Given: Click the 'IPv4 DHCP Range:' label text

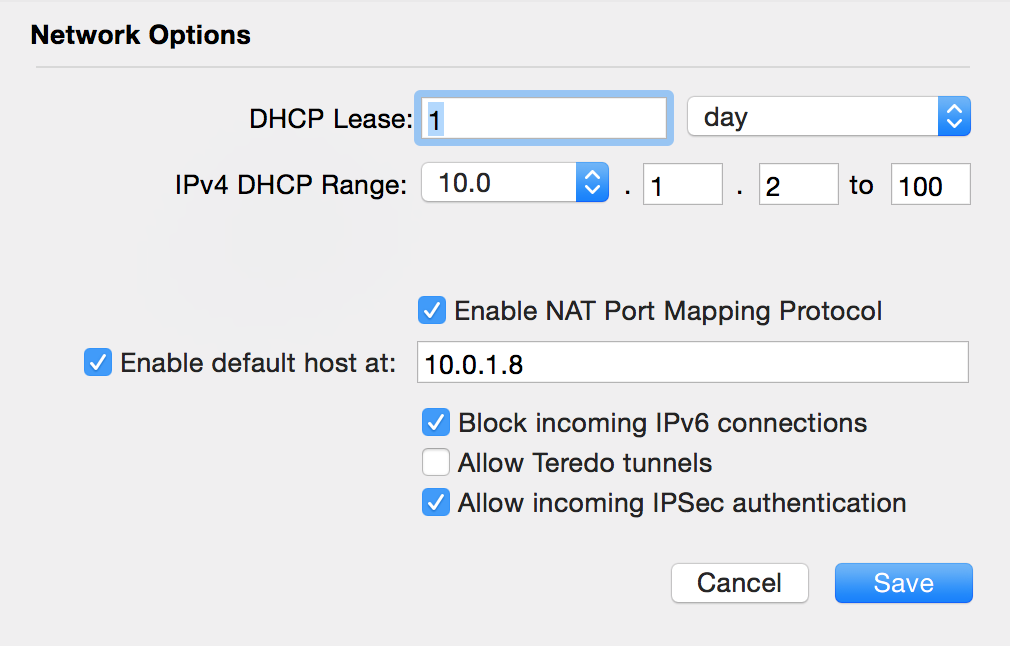Looking at the screenshot, I should pyautogui.click(x=291, y=185).
